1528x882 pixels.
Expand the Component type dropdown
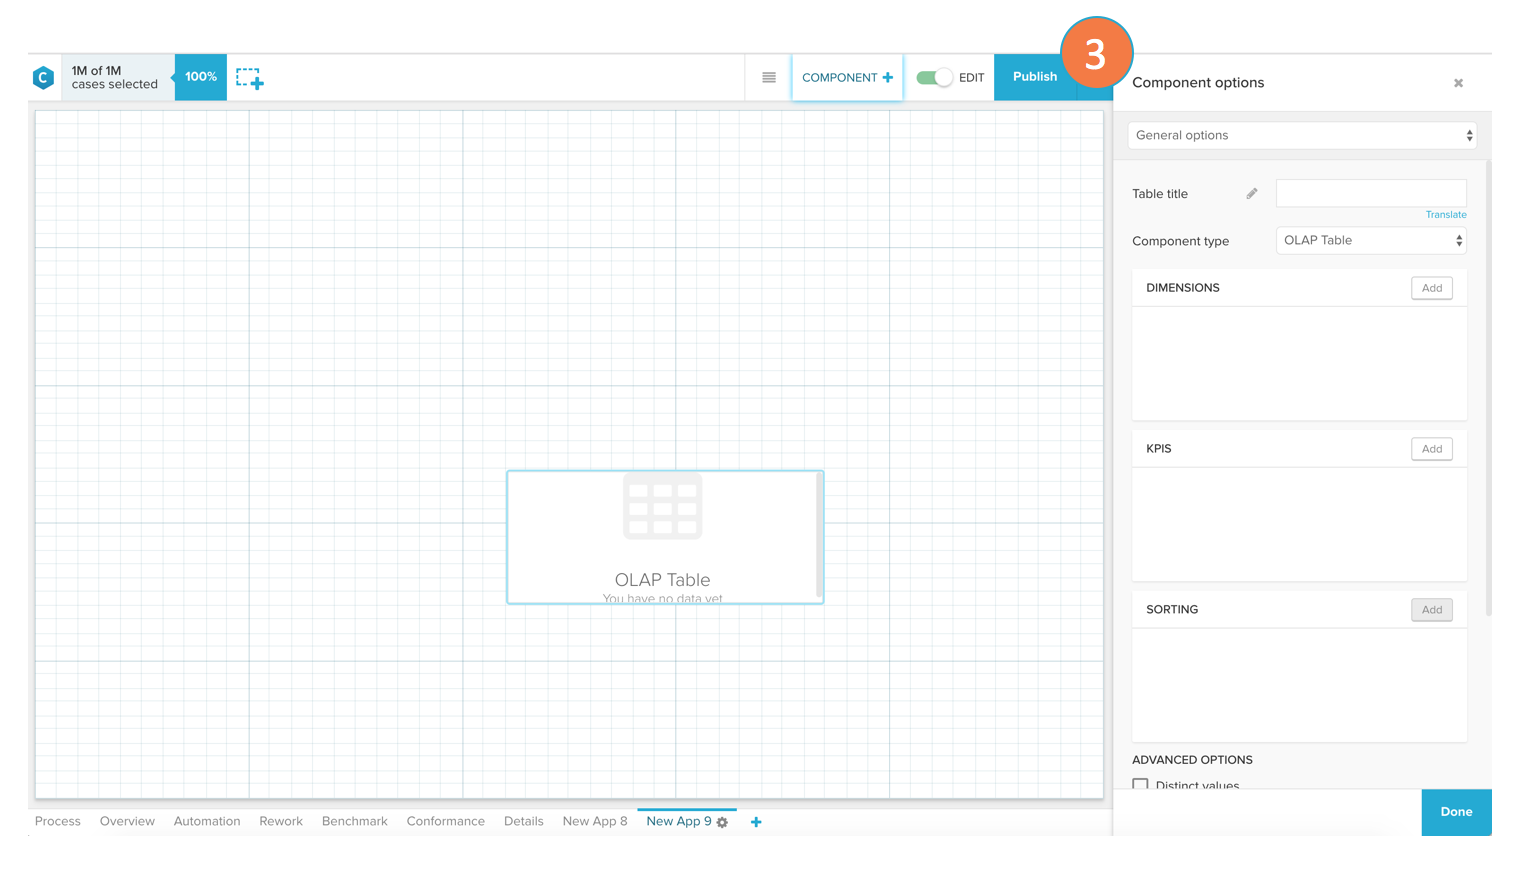click(x=1371, y=241)
